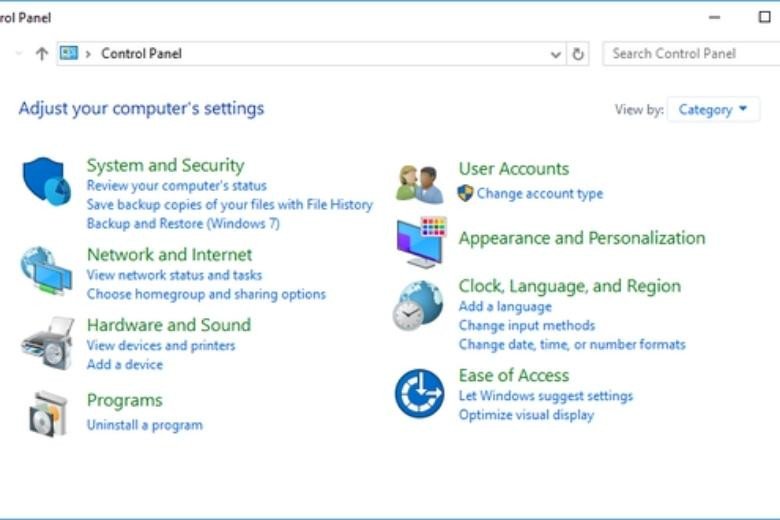780x520 pixels.
Task: Expand the breadcrumb chevron before Control Panel
Action: (x=88, y=54)
